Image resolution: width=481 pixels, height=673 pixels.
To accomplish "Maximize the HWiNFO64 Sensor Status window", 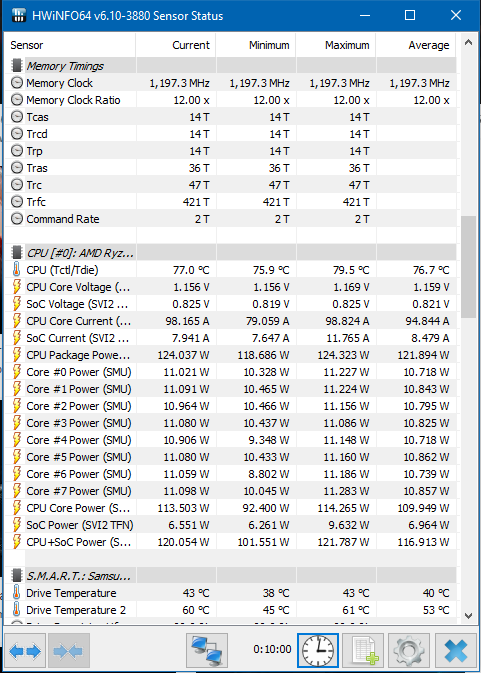I will click(x=410, y=15).
